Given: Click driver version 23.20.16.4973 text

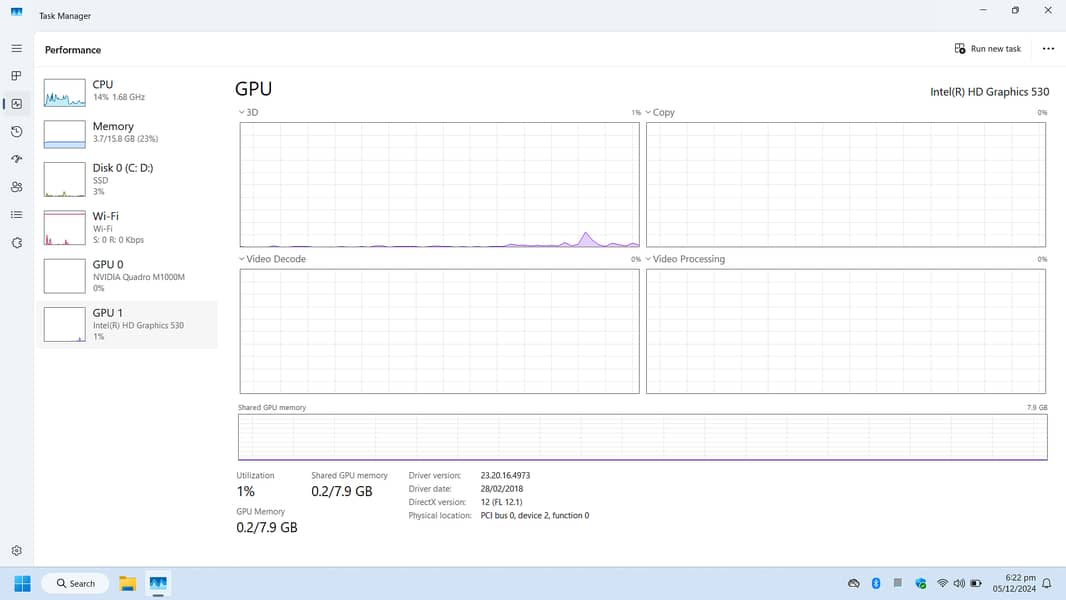Looking at the screenshot, I should (505, 476).
